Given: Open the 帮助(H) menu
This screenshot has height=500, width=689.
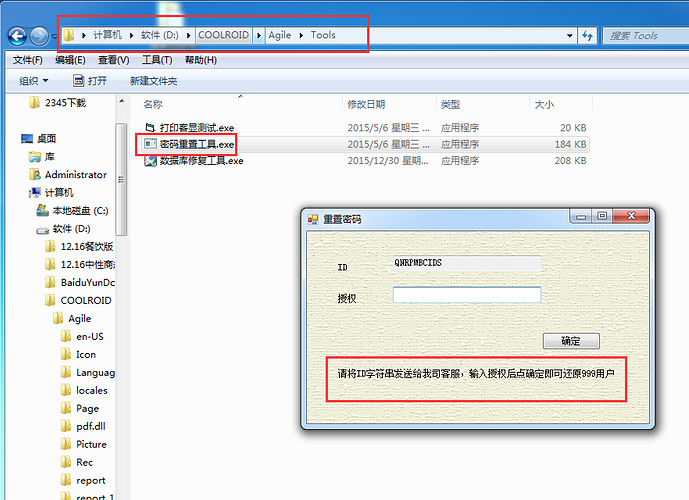Looking at the screenshot, I should pos(201,60).
